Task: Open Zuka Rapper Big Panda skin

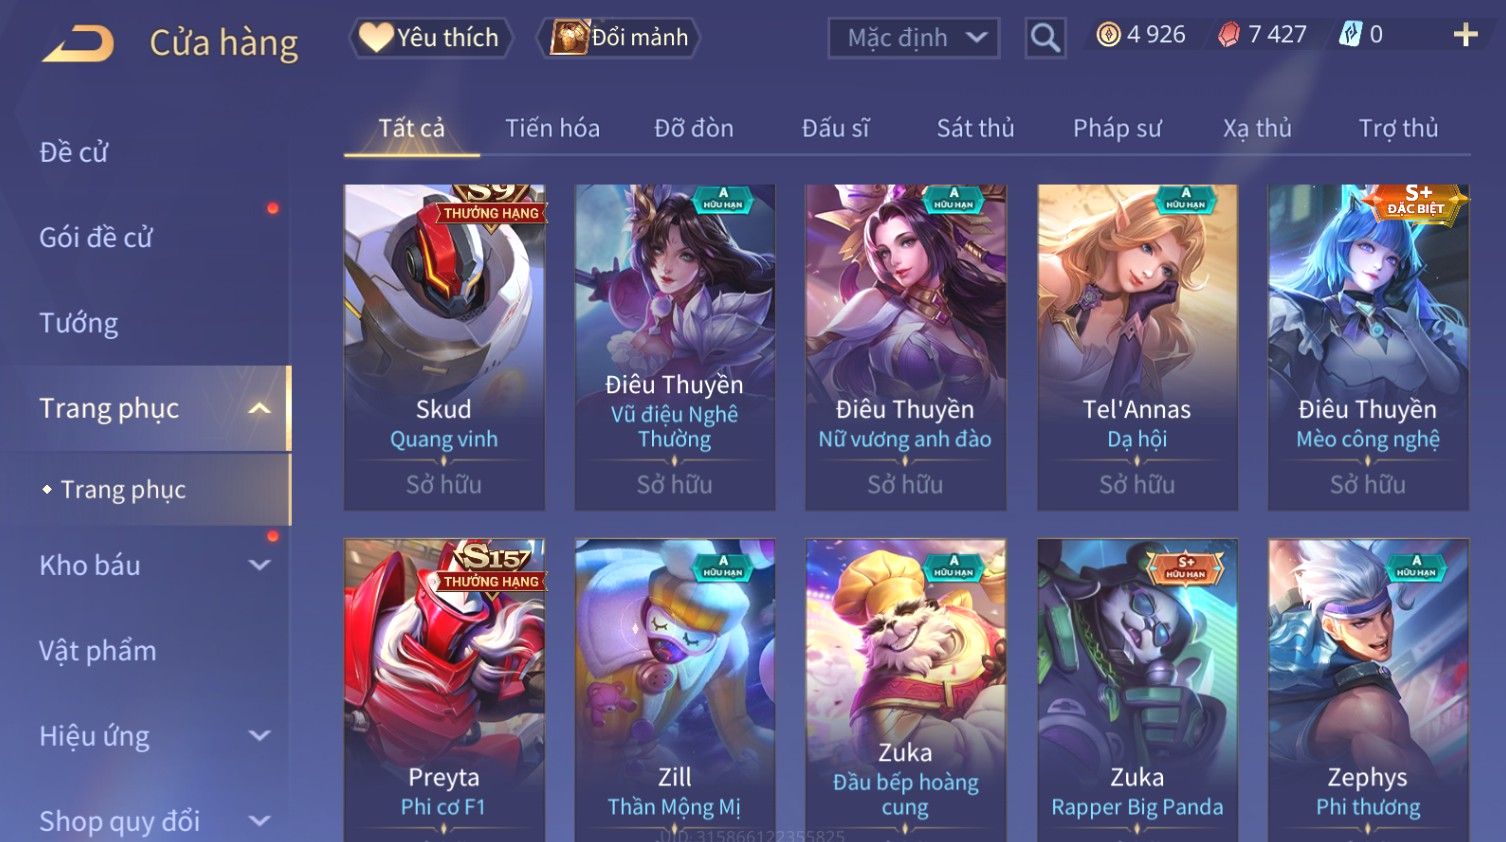Action: pyautogui.click(x=1137, y=690)
